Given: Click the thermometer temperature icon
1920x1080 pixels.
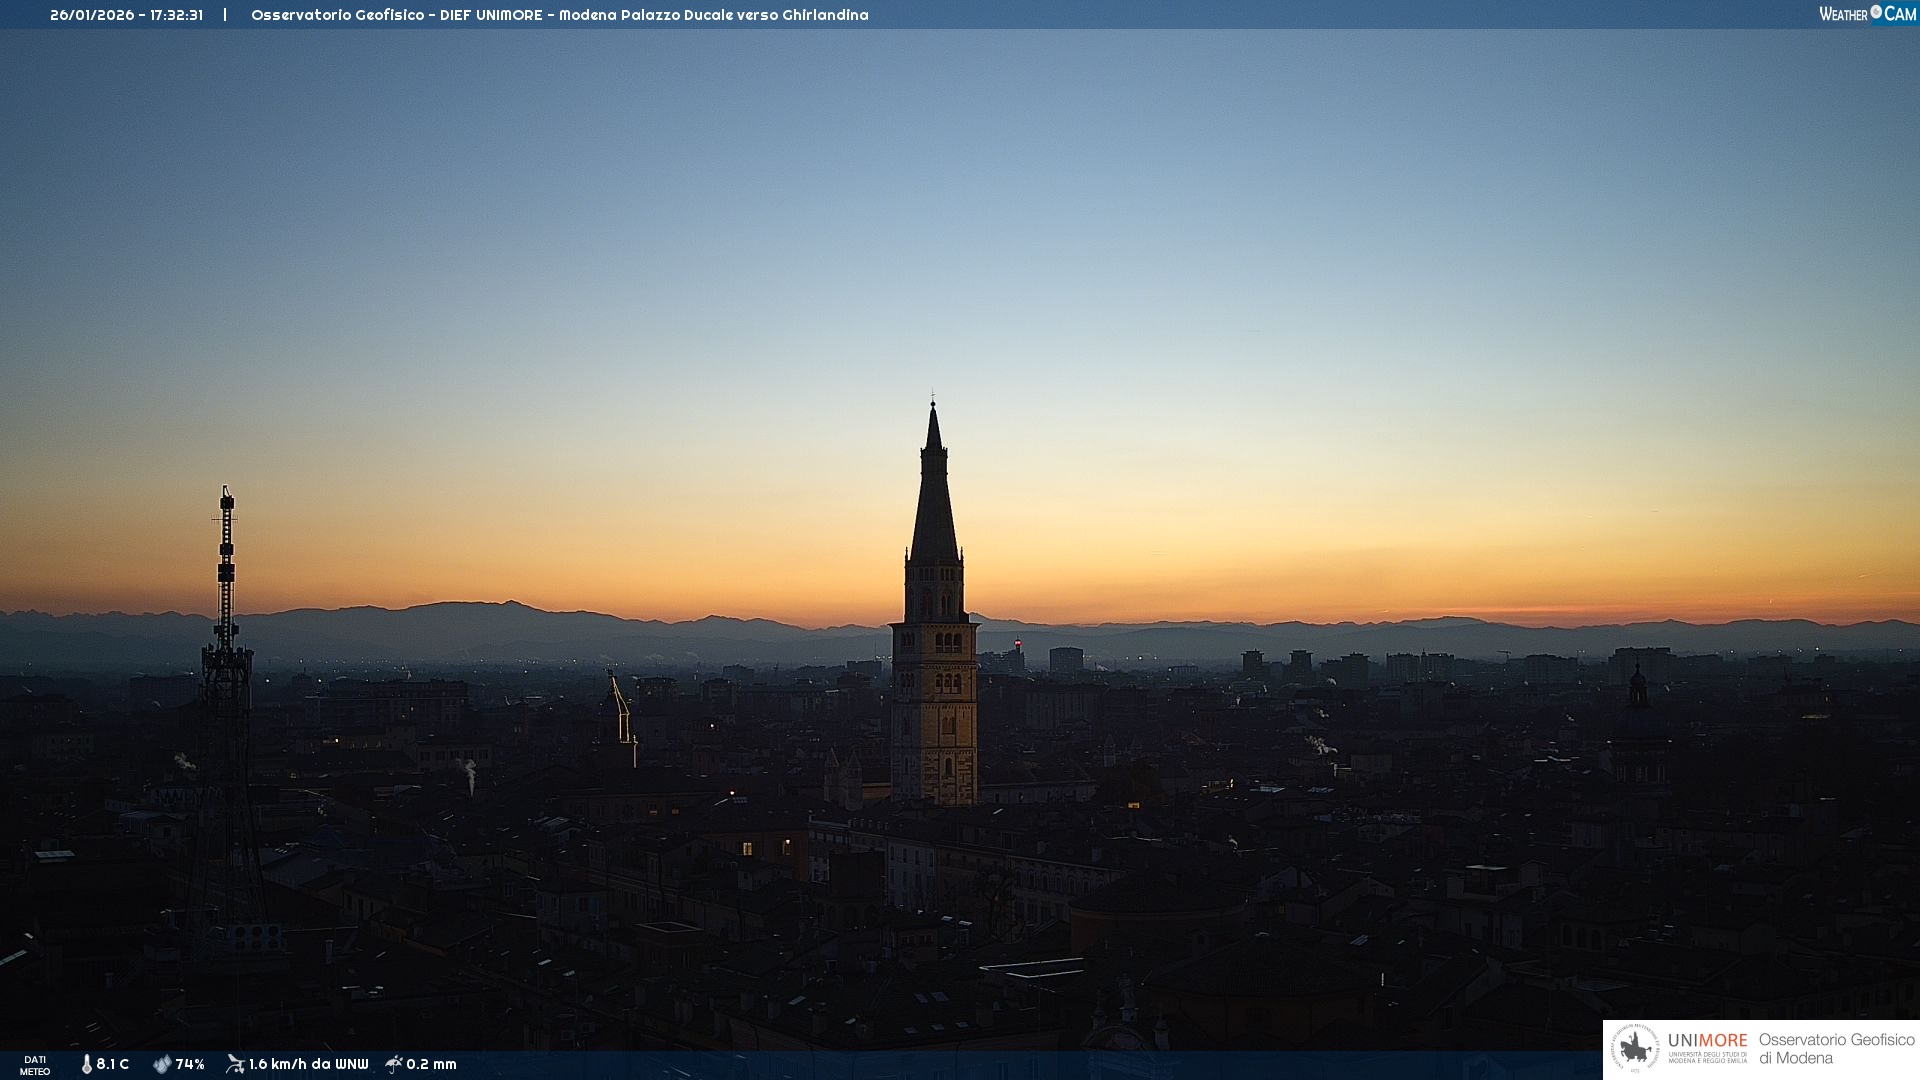Looking at the screenshot, I should click(86, 1064).
